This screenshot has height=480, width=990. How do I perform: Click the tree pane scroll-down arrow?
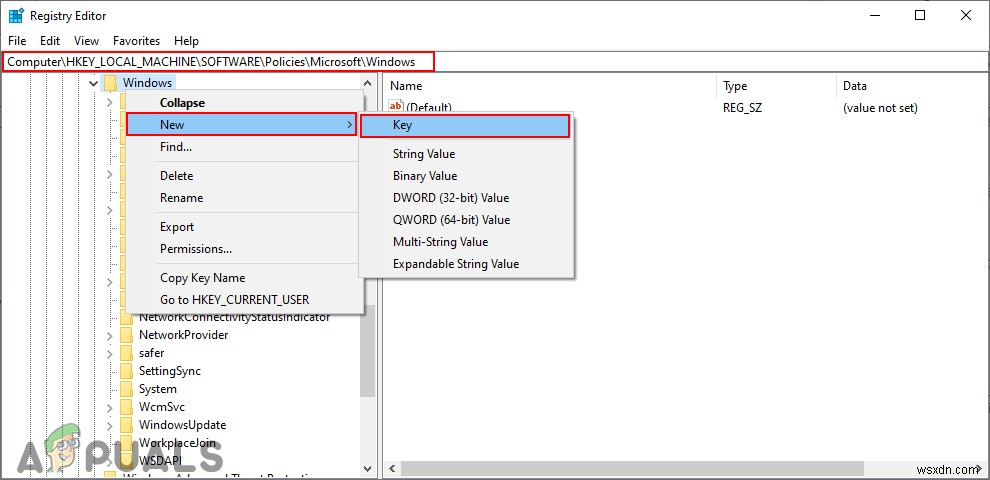point(367,468)
